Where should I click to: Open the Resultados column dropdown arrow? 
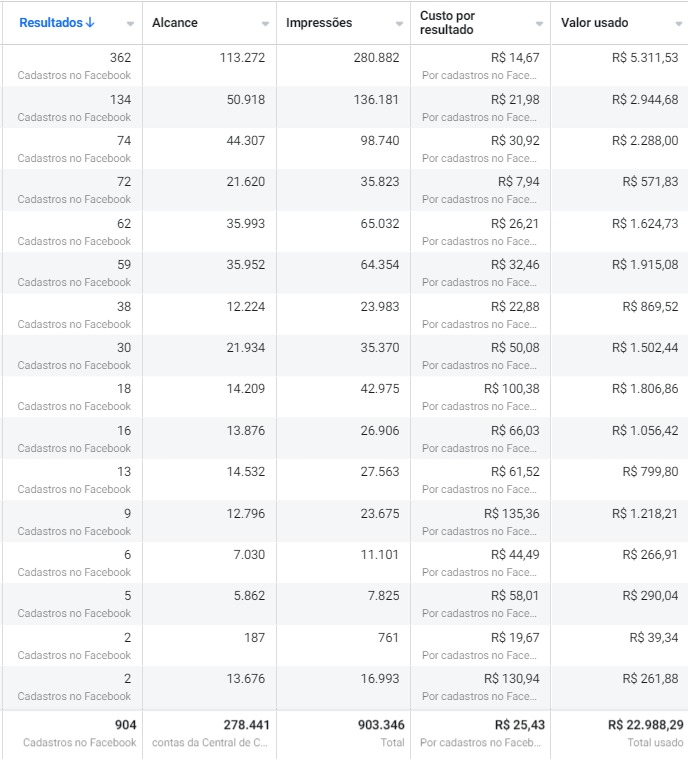point(130,24)
